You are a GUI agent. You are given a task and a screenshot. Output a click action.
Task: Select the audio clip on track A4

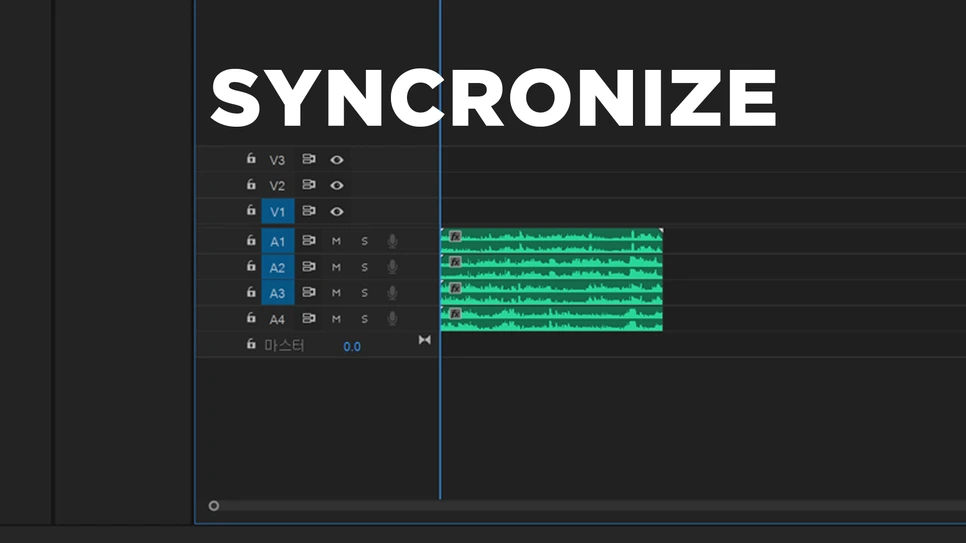coord(552,318)
